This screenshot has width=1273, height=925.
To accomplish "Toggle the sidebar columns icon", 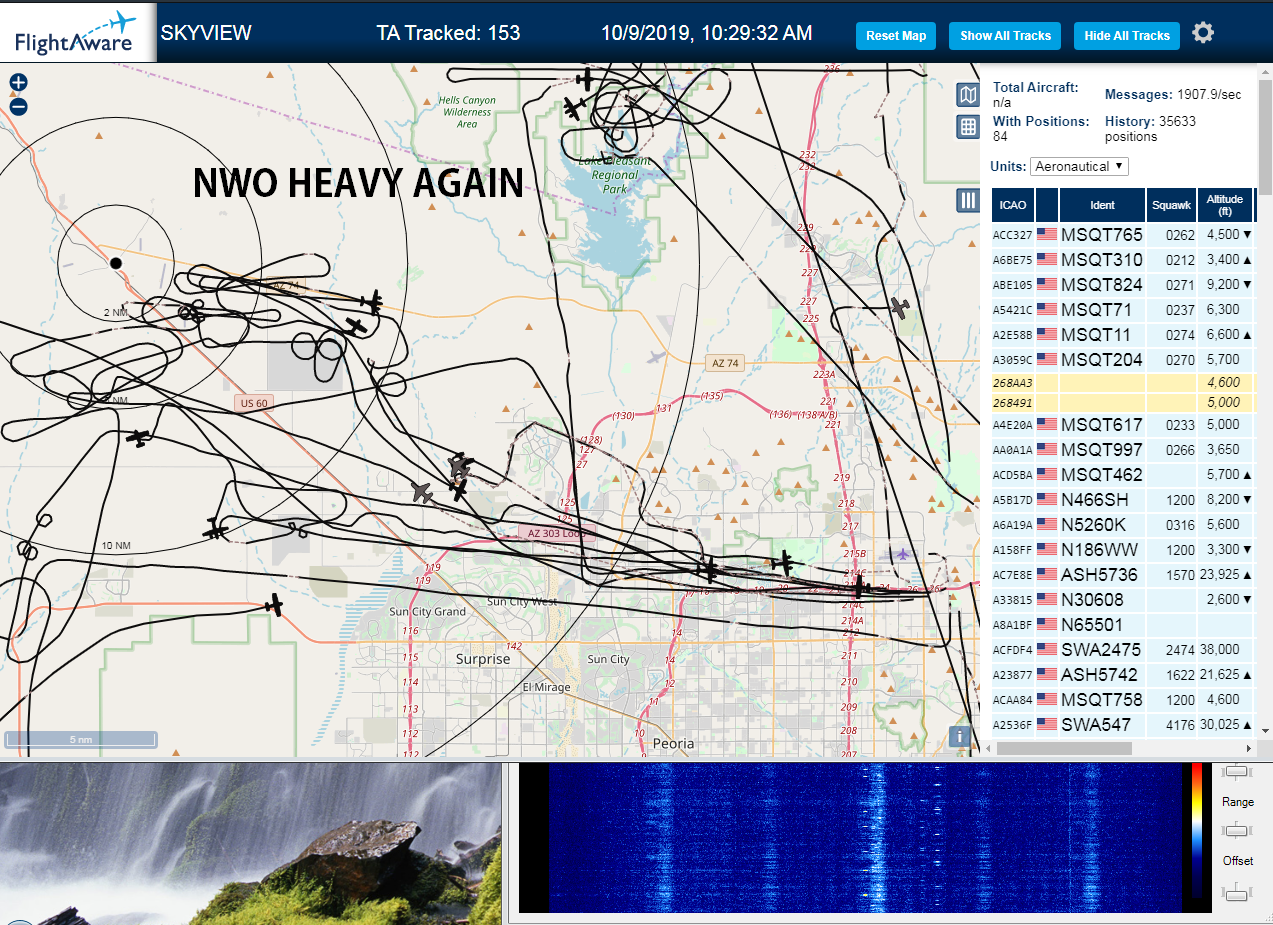I will (967, 200).
